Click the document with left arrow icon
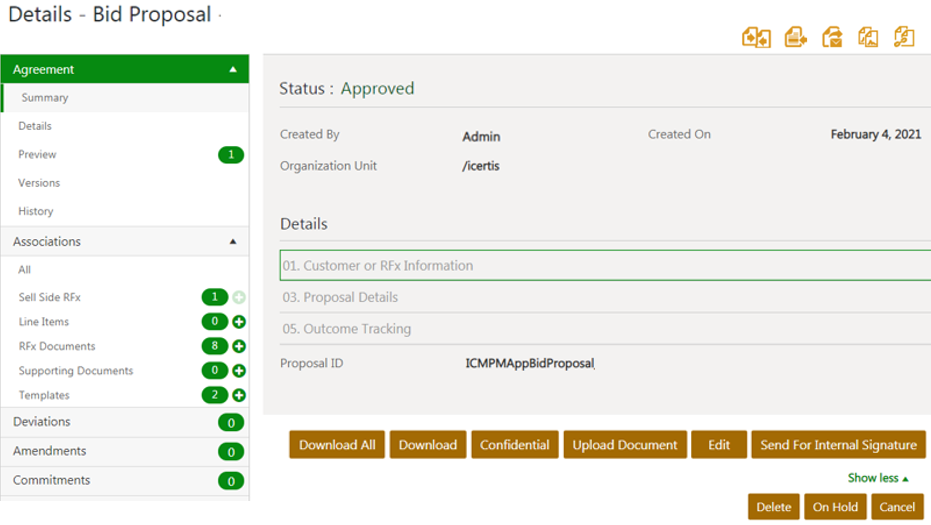 [x=796, y=38]
